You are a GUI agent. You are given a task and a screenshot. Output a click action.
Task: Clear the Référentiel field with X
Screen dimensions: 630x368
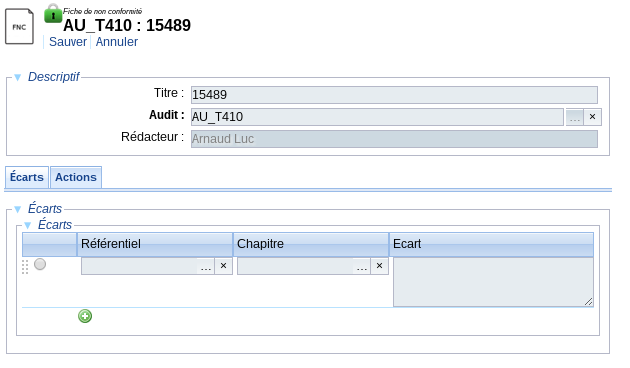(223, 266)
